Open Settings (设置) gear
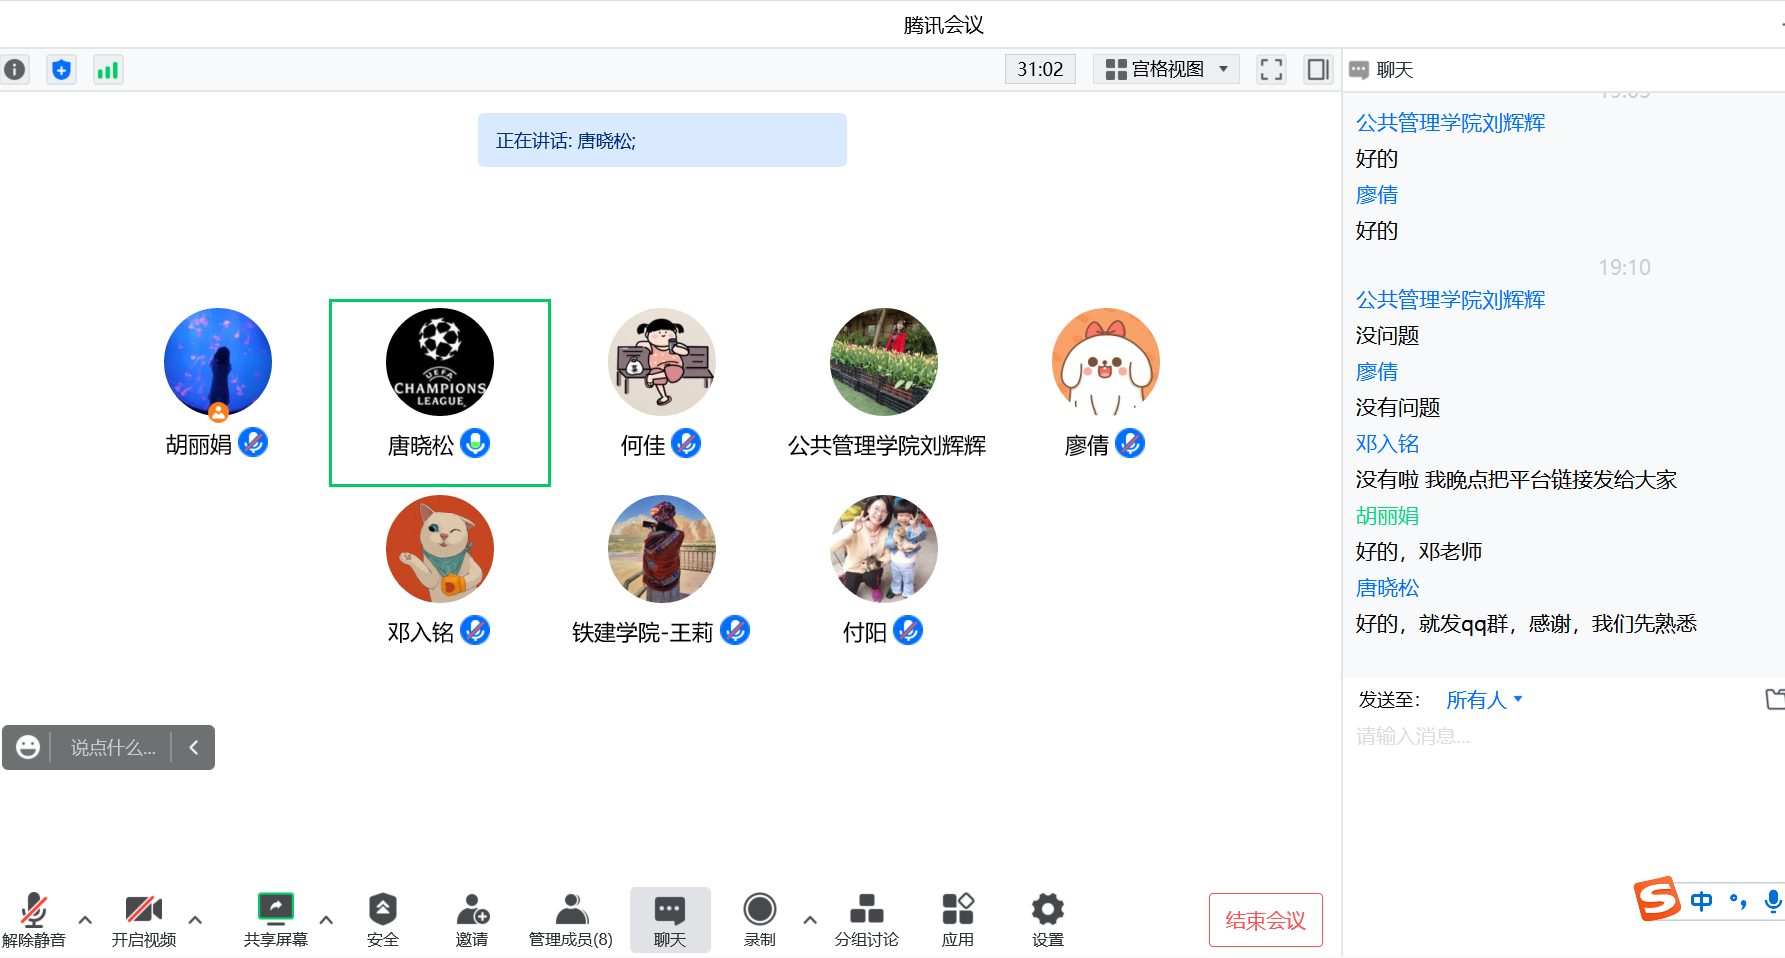The width and height of the screenshot is (1785, 958). click(x=1047, y=919)
